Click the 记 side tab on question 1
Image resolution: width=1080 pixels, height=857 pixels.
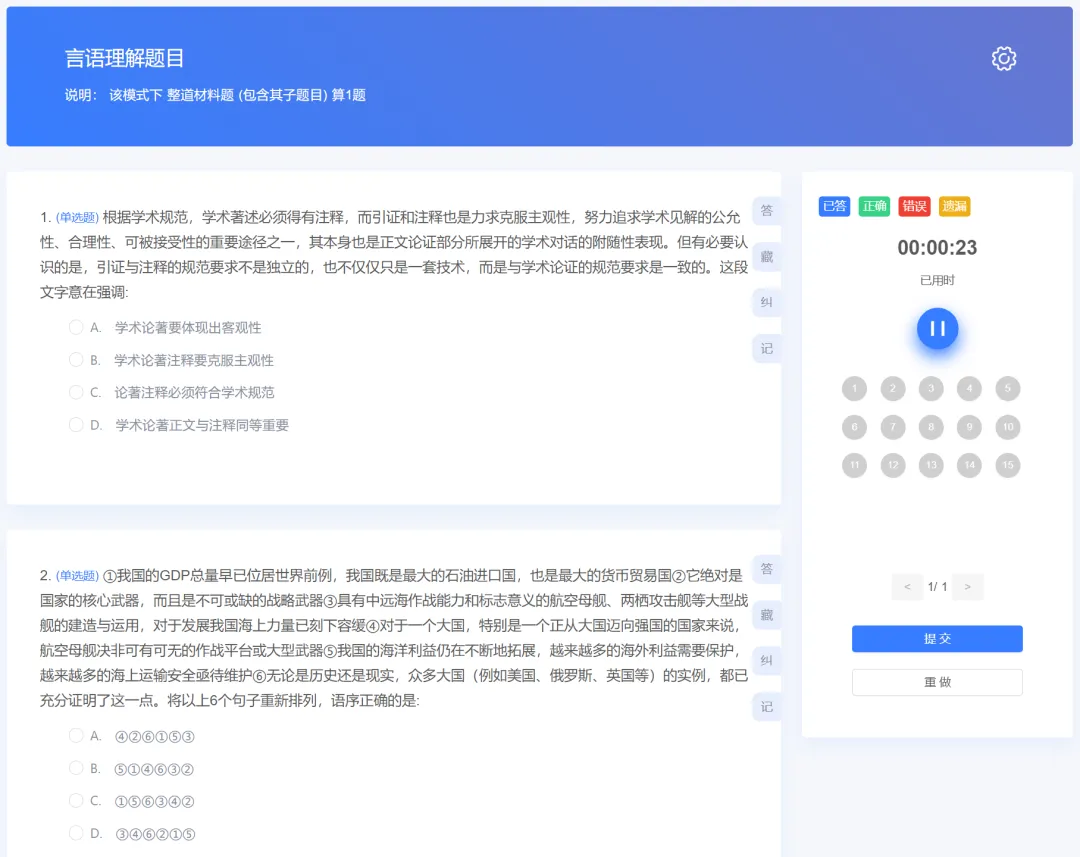point(767,349)
